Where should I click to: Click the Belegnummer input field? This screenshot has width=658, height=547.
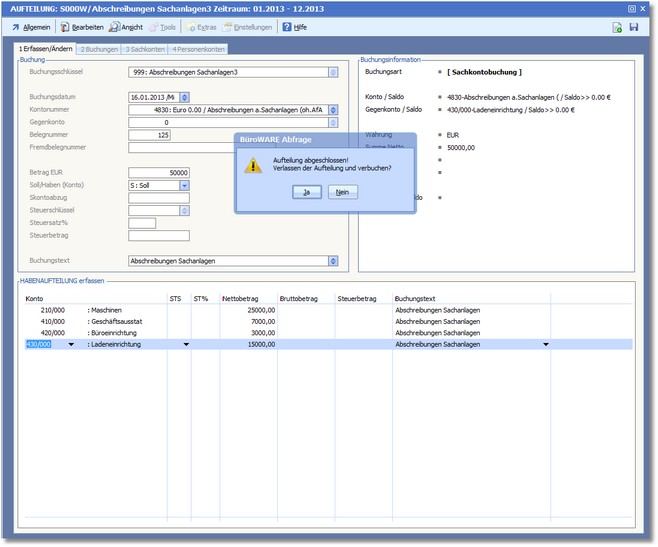pyautogui.click(x=150, y=134)
